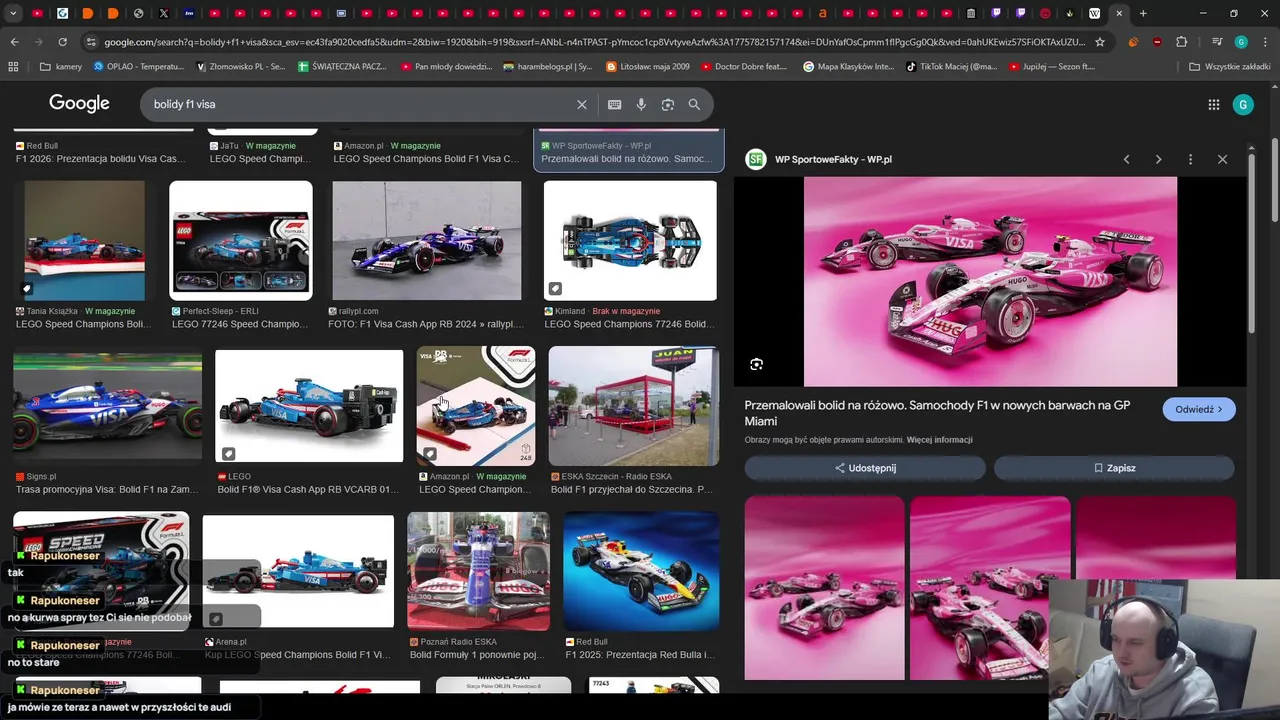The image size is (1280, 720).
Task: Reload the current page
Action: (x=62, y=42)
